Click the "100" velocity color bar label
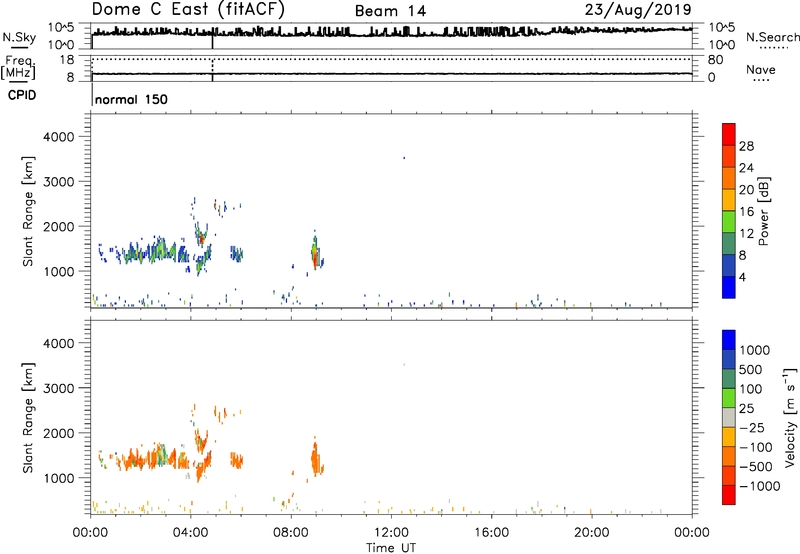 (x=751, y=389)
